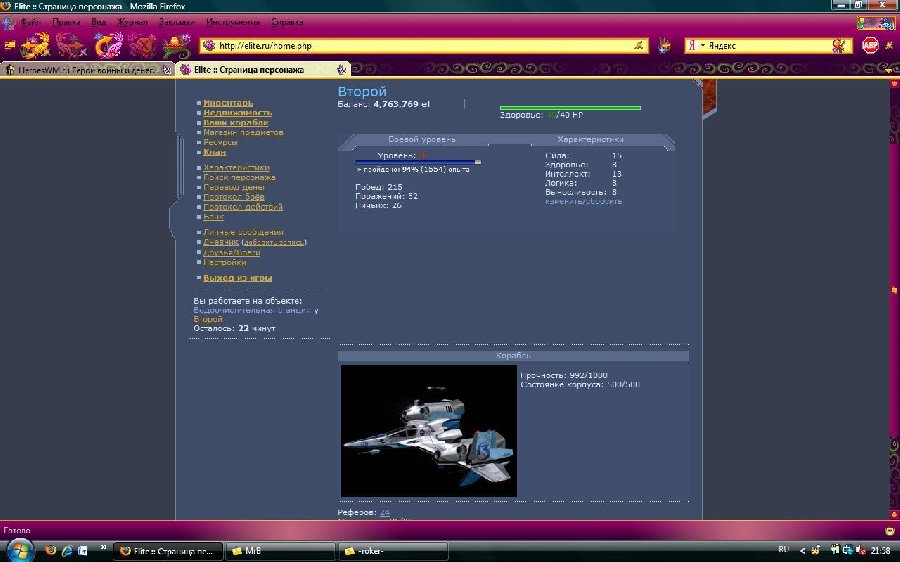Click the level experience progress bar
The image size is (900, 562).
[418, 162]
